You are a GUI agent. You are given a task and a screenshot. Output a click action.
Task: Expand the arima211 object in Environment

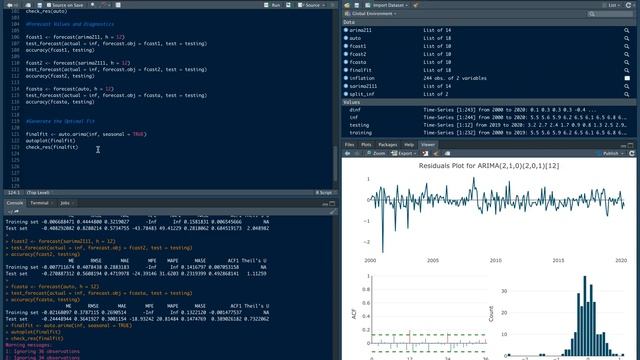pyautogui.click(x=346, y=30)
